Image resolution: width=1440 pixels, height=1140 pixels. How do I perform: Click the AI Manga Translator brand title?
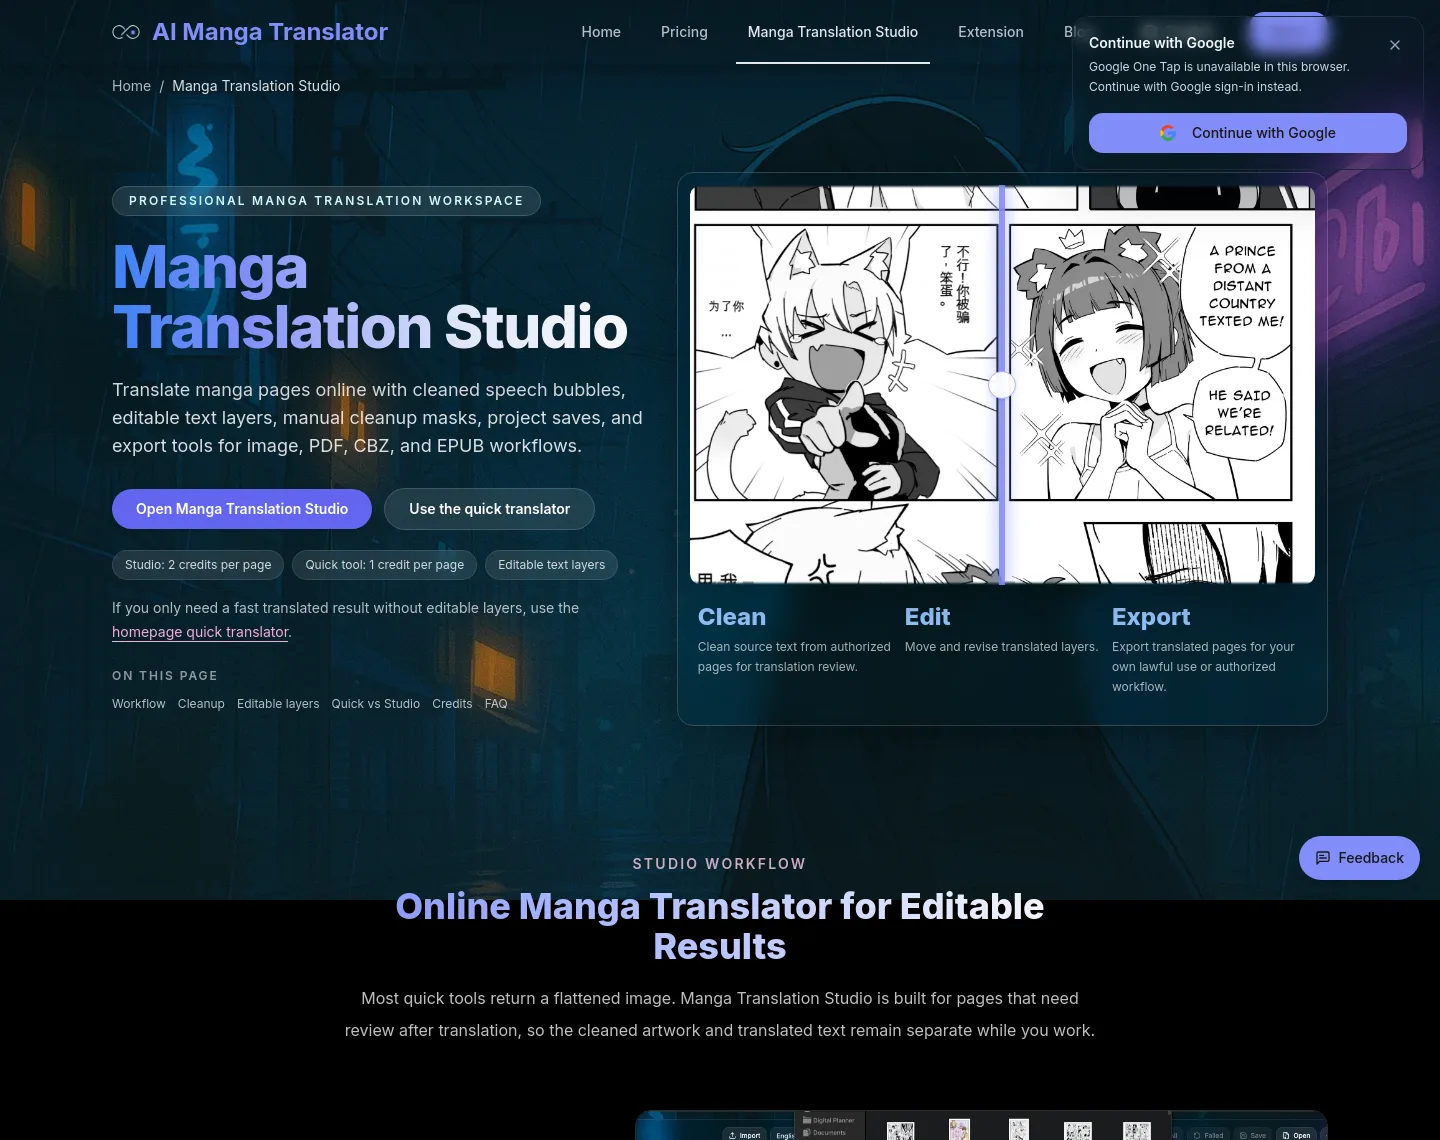pos(270,32)
